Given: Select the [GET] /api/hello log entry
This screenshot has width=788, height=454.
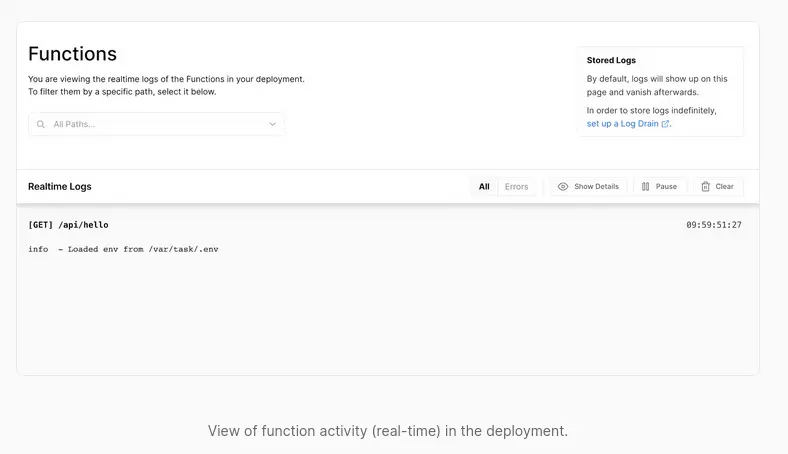Looking at the screenshot, I should [x=68, y=225].
